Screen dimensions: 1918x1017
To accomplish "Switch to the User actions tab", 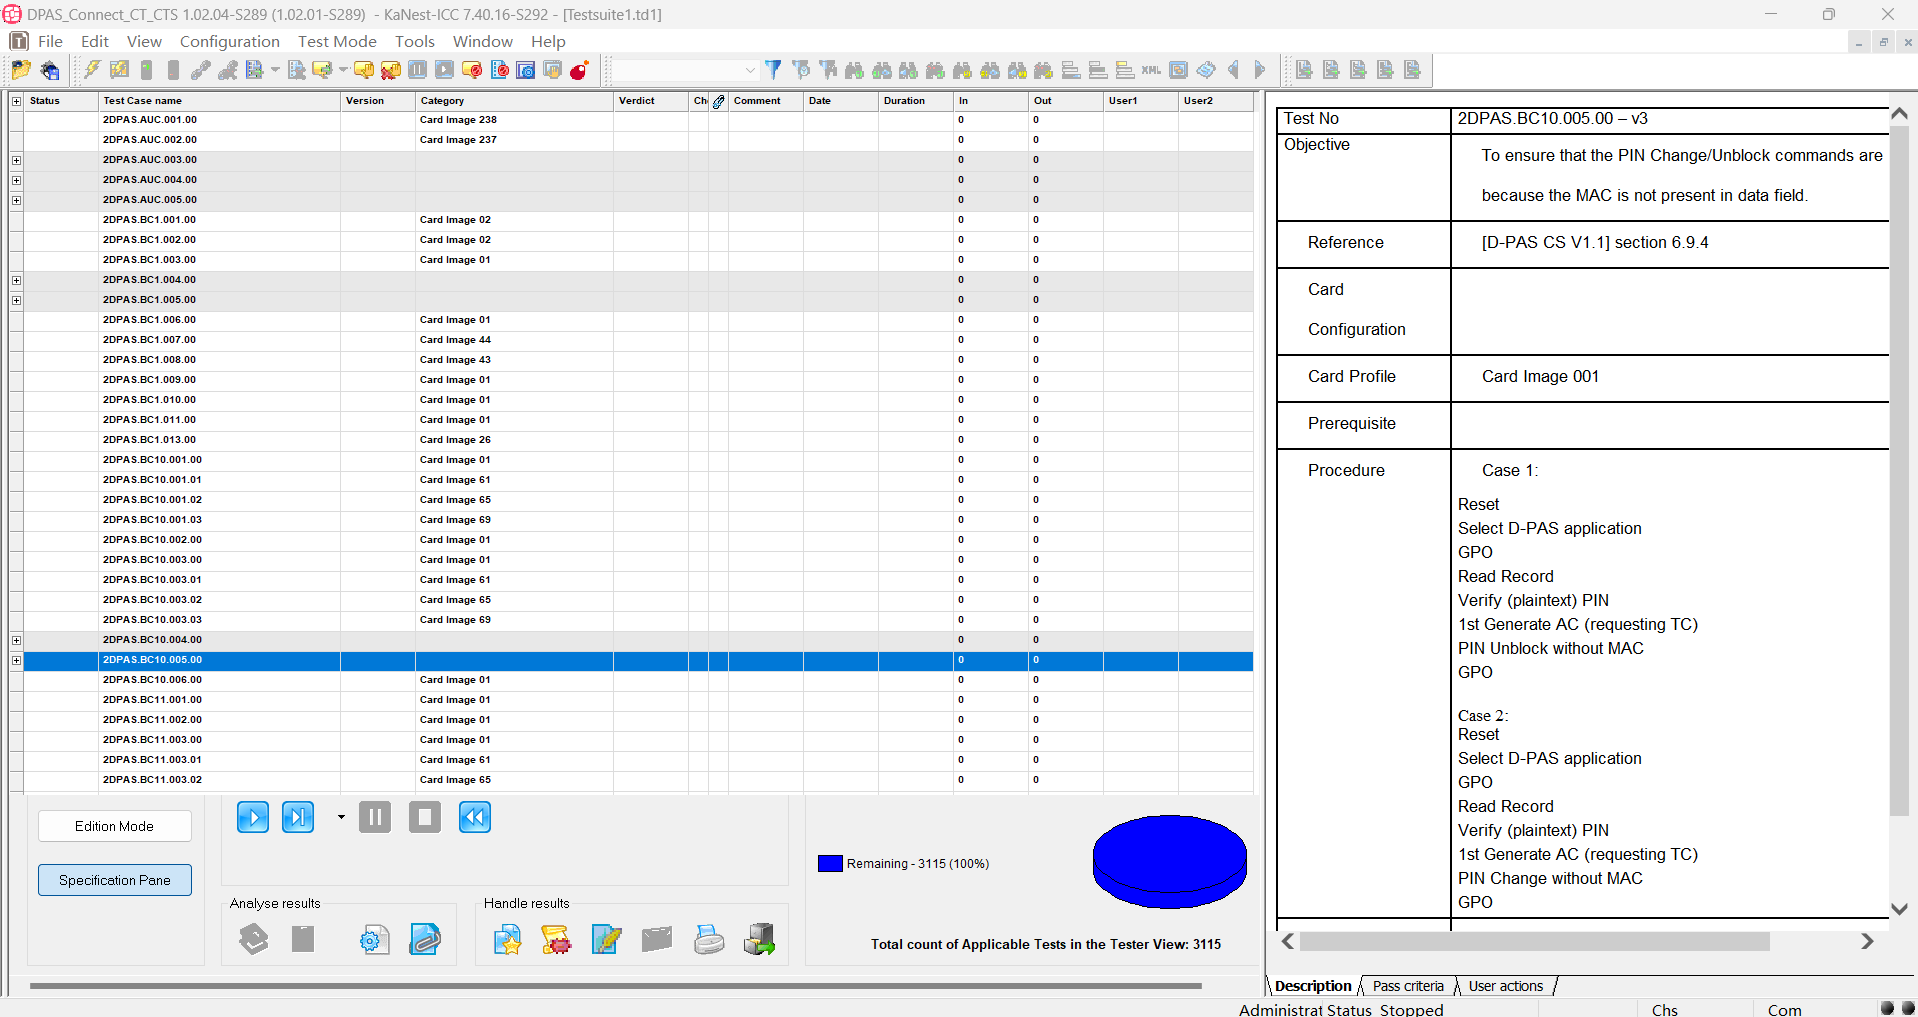I will 1505,986.
